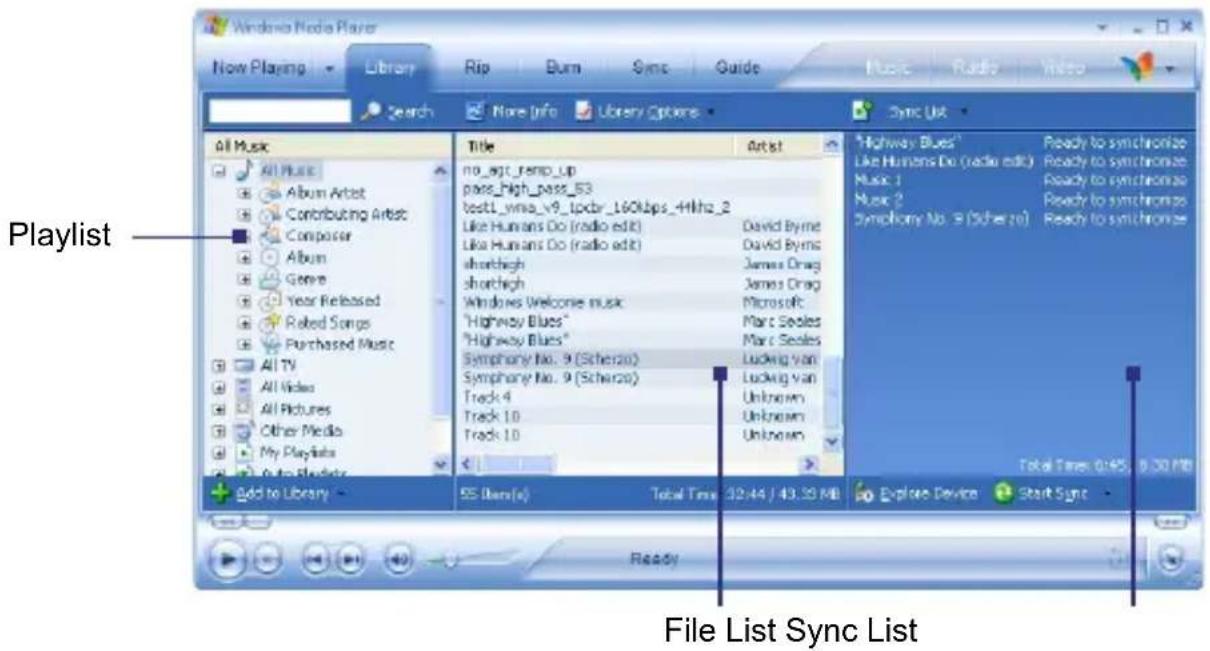
Task: Click the Sync List icon
Action: pos(861,111)
